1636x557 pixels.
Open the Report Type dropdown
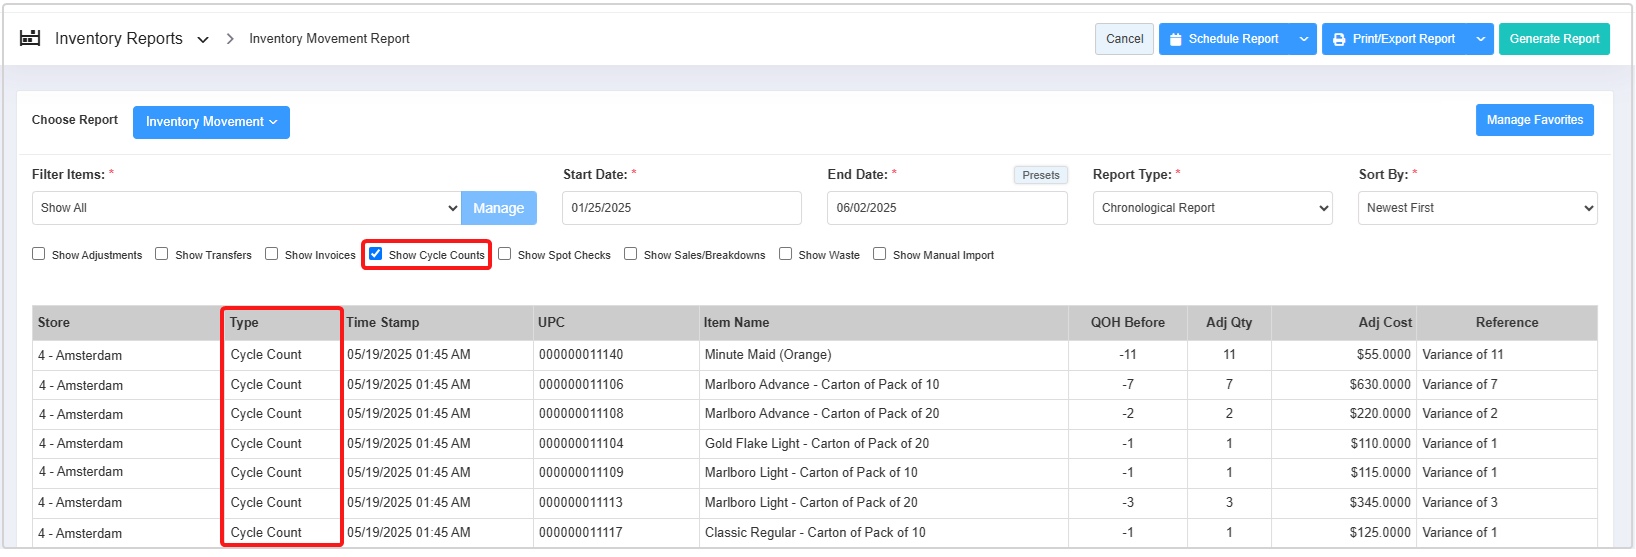[x=1212, y=208]
